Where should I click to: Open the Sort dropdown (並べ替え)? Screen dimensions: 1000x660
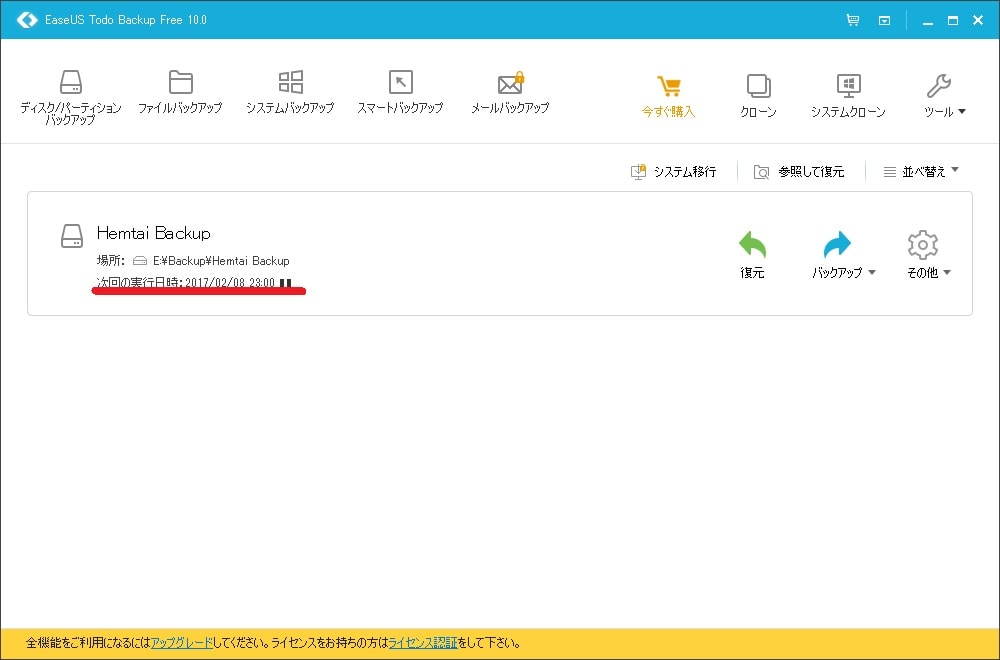pyautogui.click(x=921, y=171)
